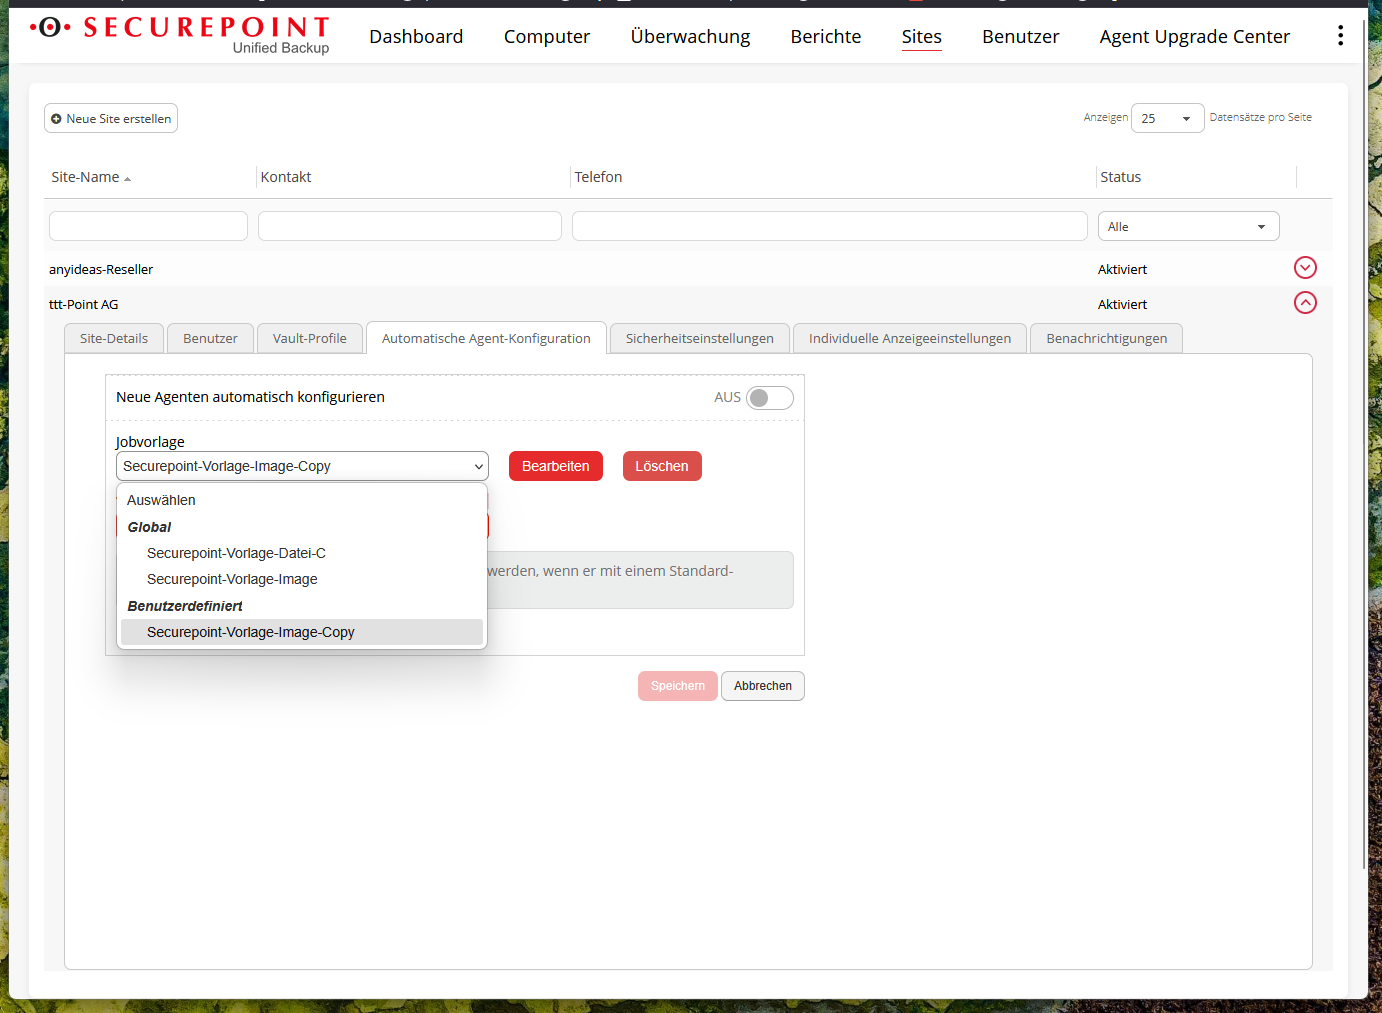Click the Securepoint logo

tap(180, 34)
